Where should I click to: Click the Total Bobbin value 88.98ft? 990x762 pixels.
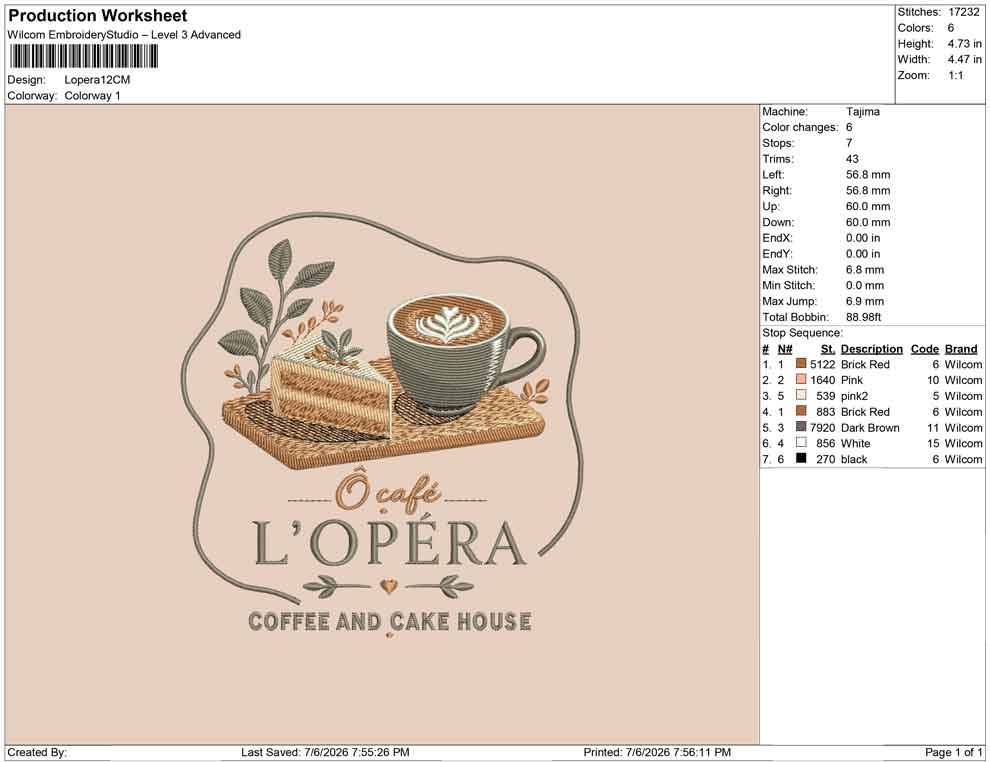[863, 317]
